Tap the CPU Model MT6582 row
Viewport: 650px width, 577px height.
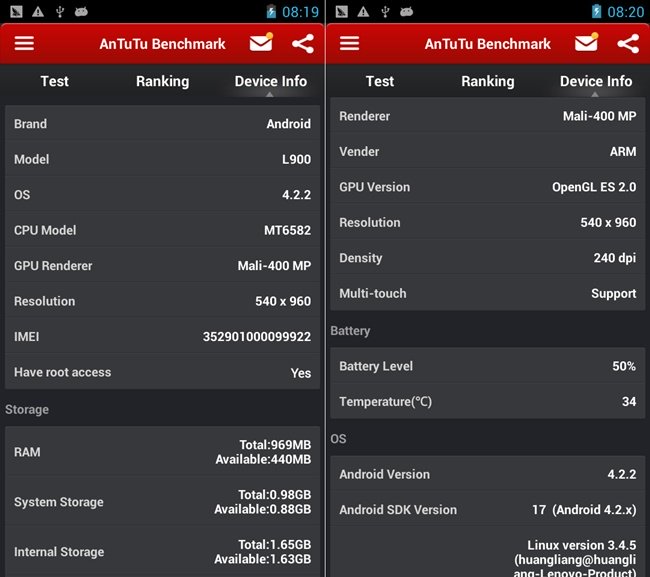pyautogui.click(x=162, y=230)
